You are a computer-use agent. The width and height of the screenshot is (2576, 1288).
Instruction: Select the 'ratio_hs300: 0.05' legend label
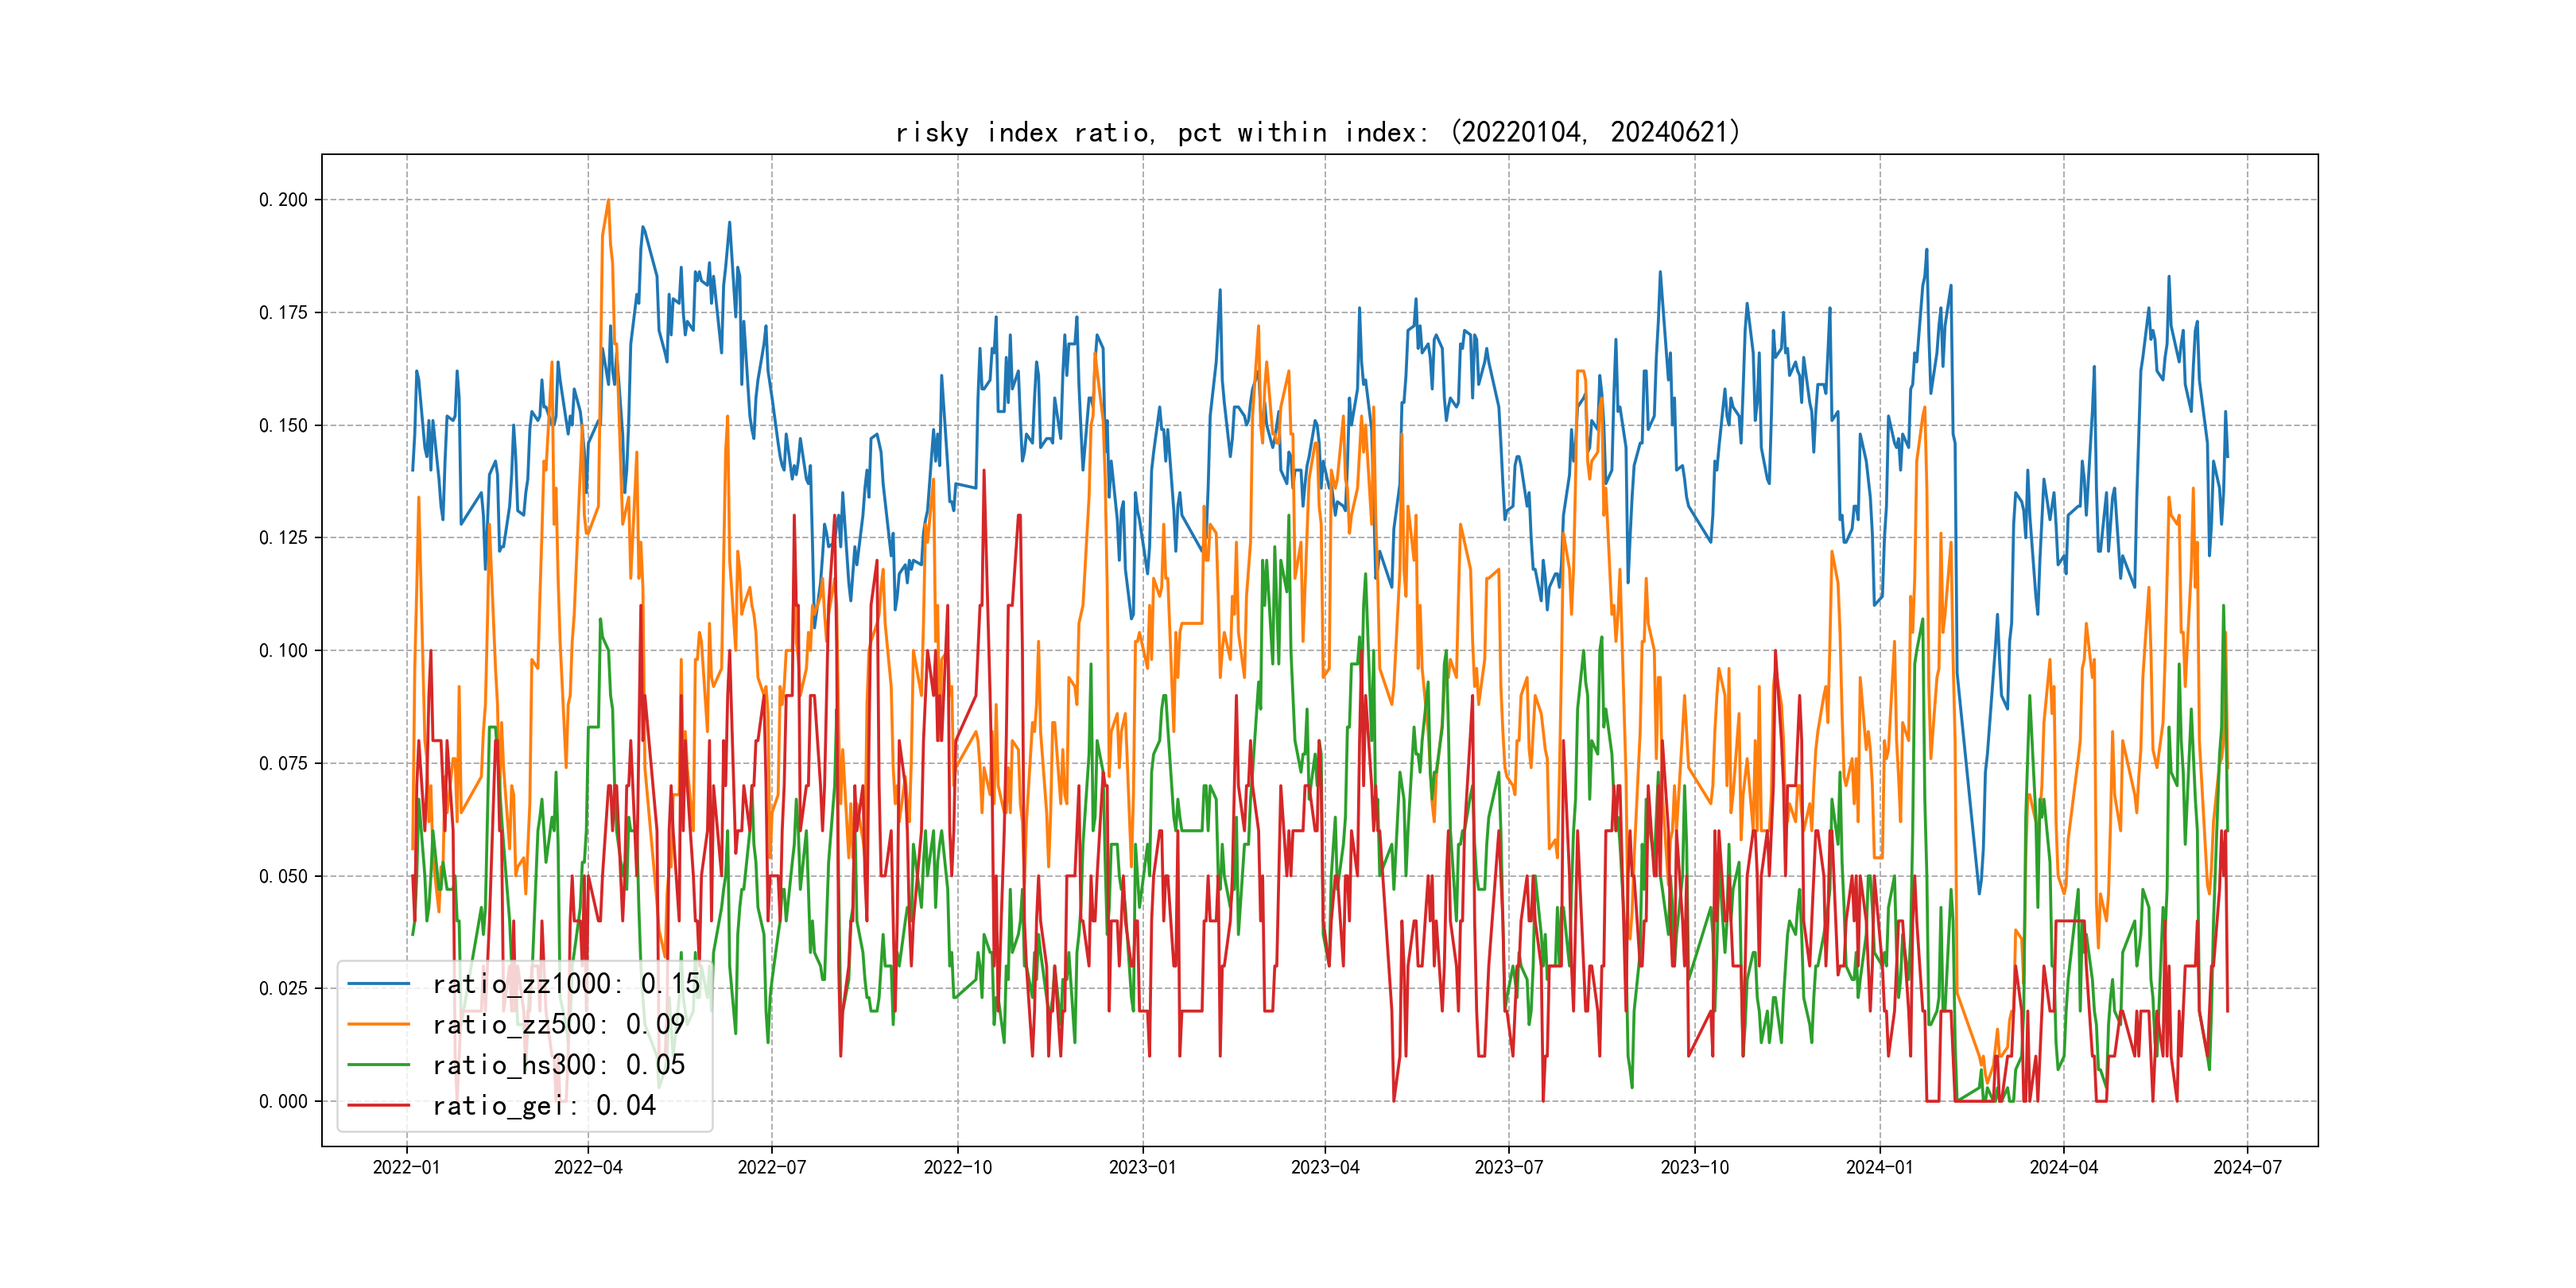click(x=558, y=1065)
